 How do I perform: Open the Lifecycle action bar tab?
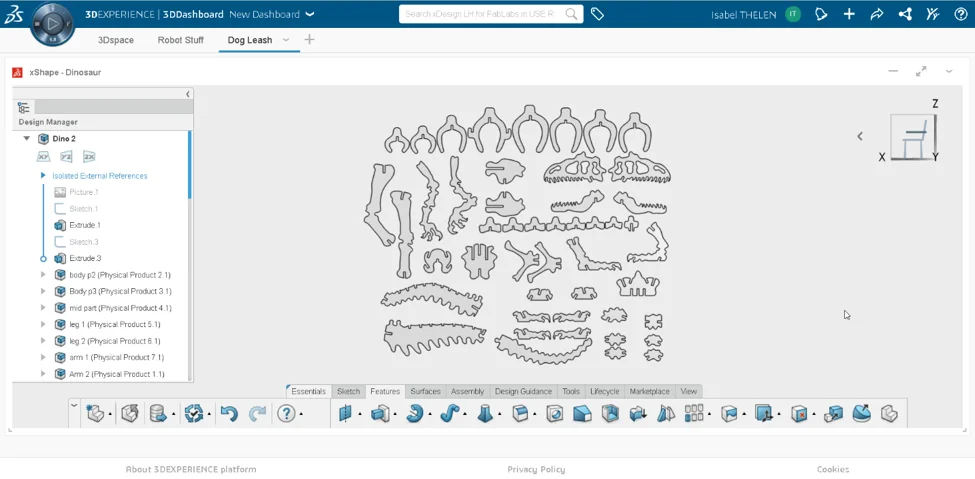click(604, 391)
